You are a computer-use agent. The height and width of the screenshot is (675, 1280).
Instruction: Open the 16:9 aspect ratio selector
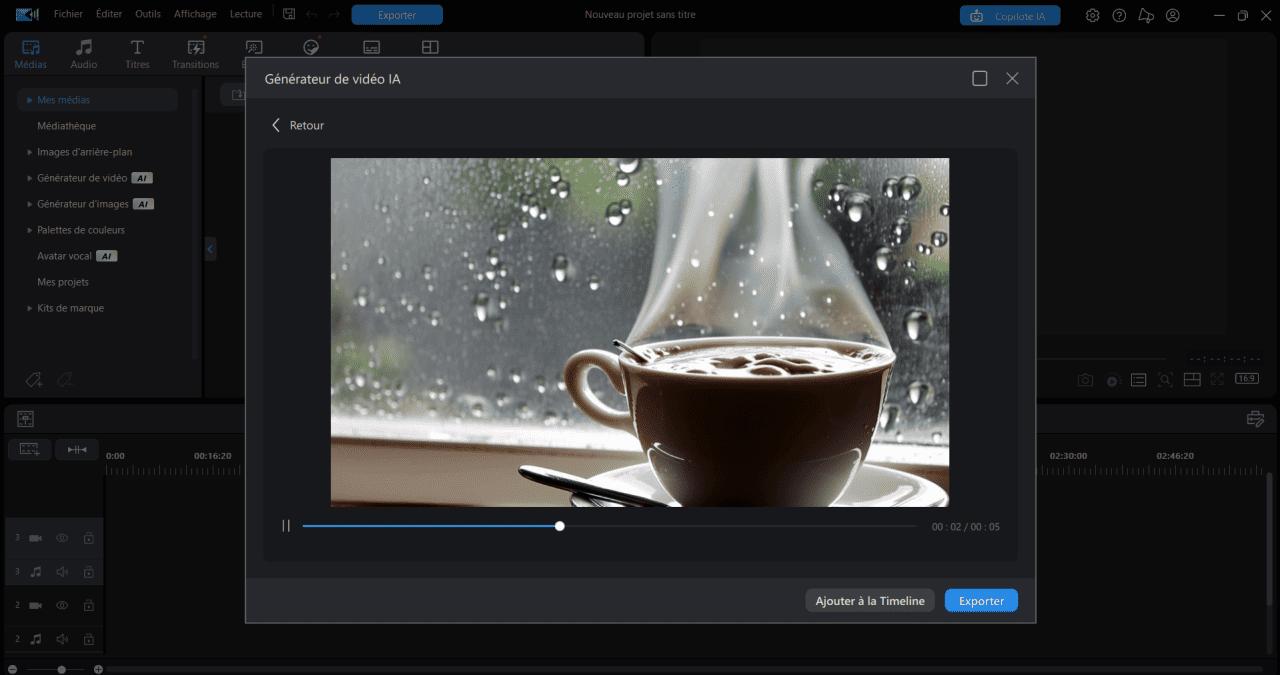(1246, 379)
